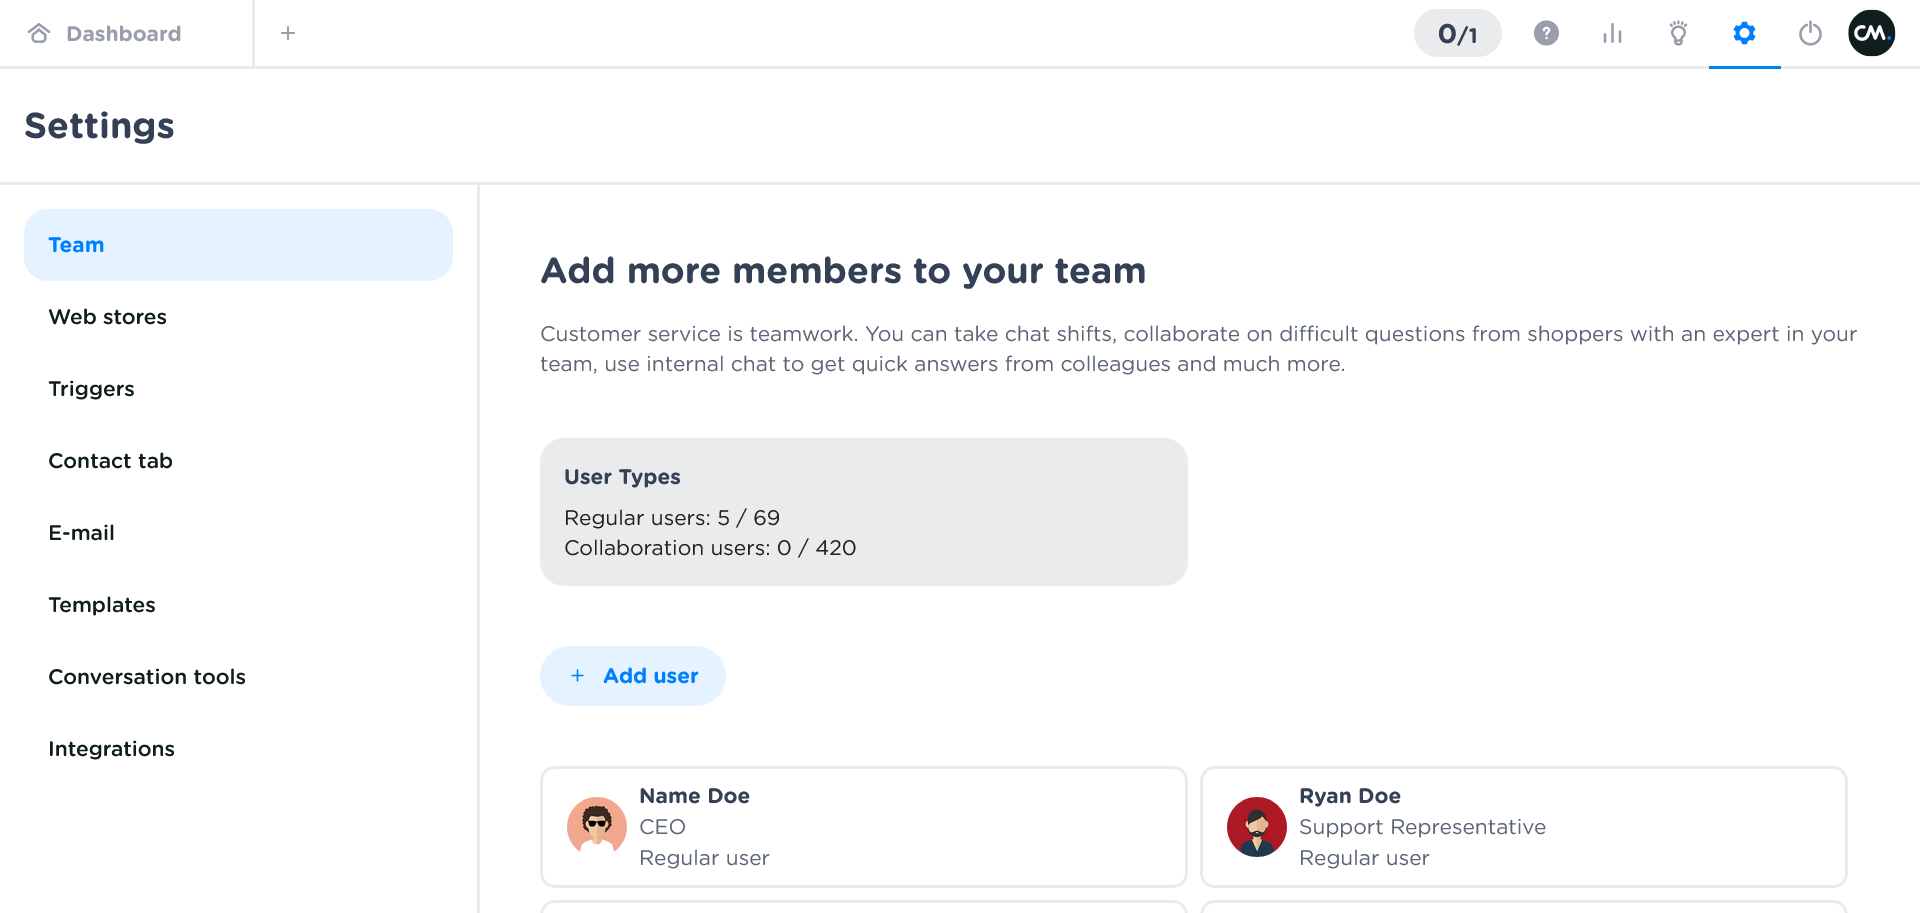Open Integrations settings
1920x913 pixels.
point(112,749)
